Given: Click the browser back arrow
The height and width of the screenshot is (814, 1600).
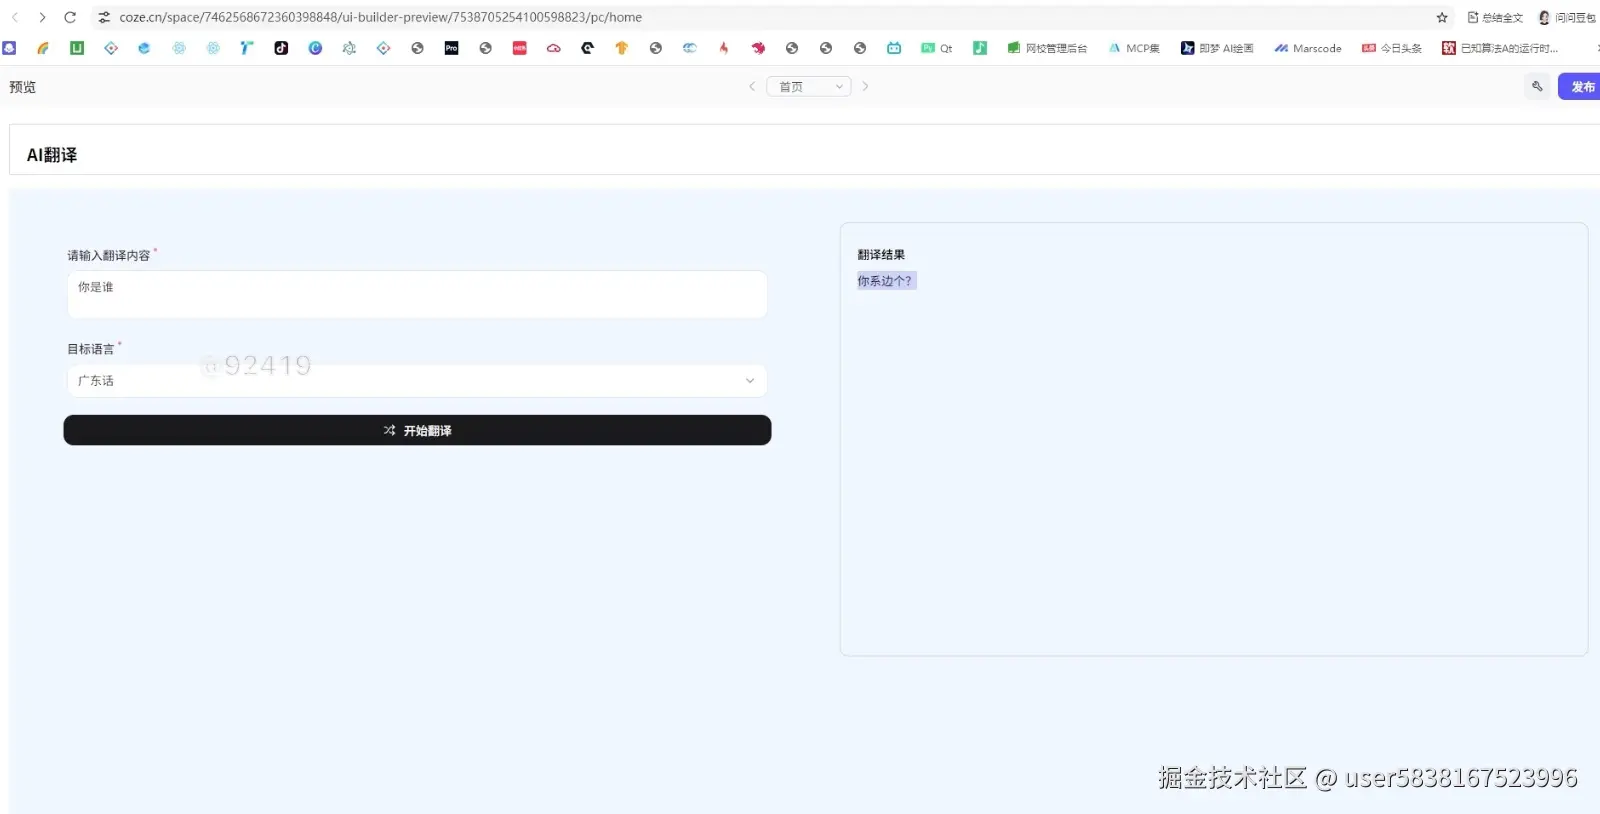Looking at the screenshot, I should coord(15,17).
